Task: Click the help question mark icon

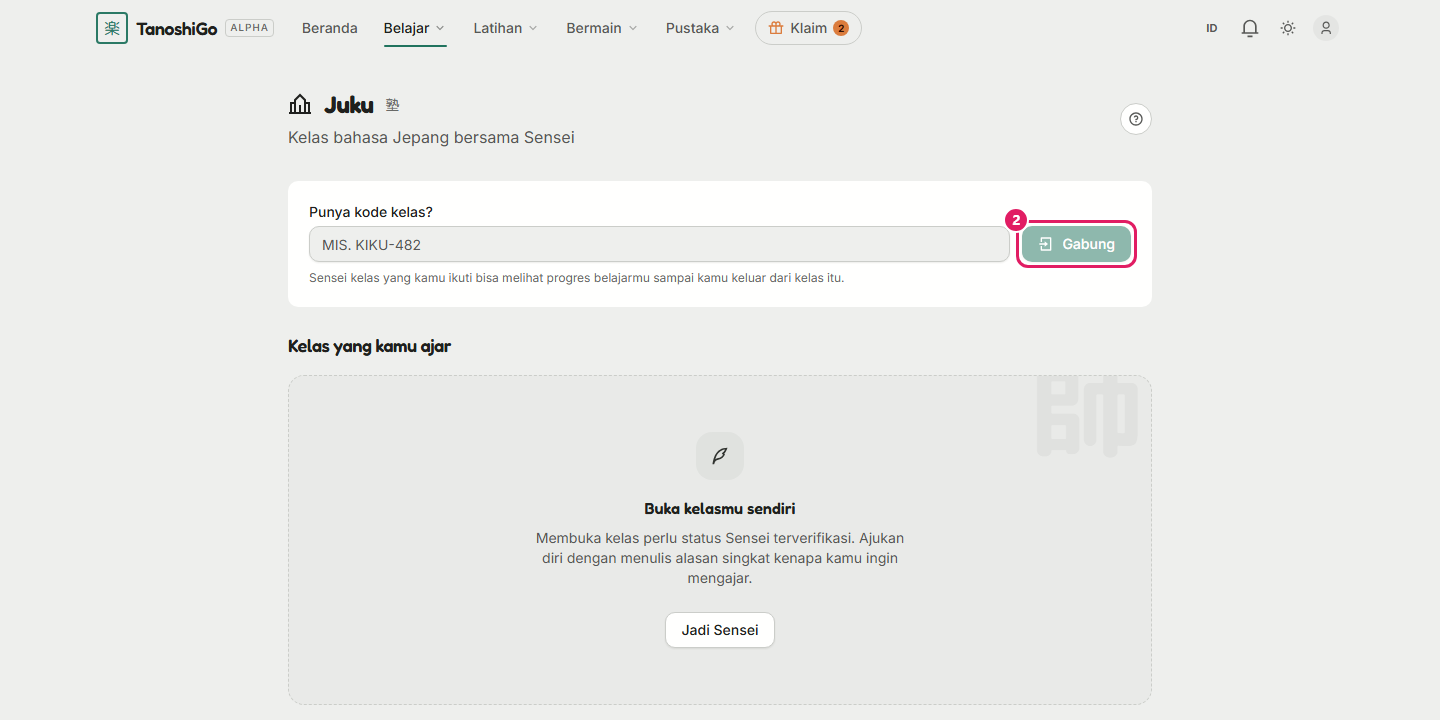Action: 1136,119
